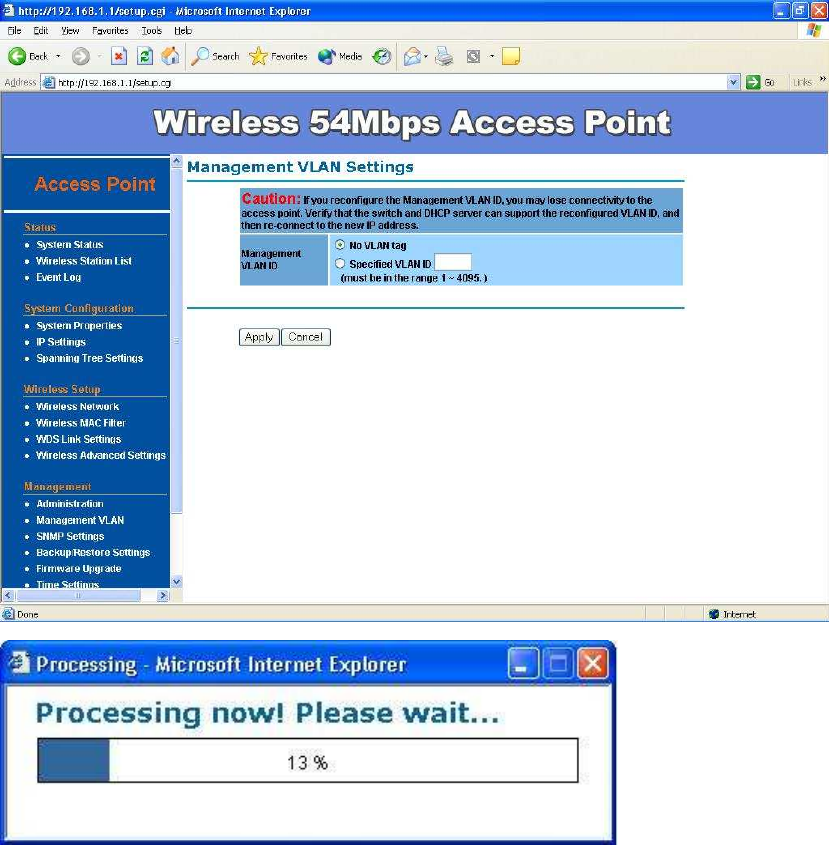This screenshot has width=829, height=845.
Task: Click the Mail envelope icon
Action: (x=412, y=56)
